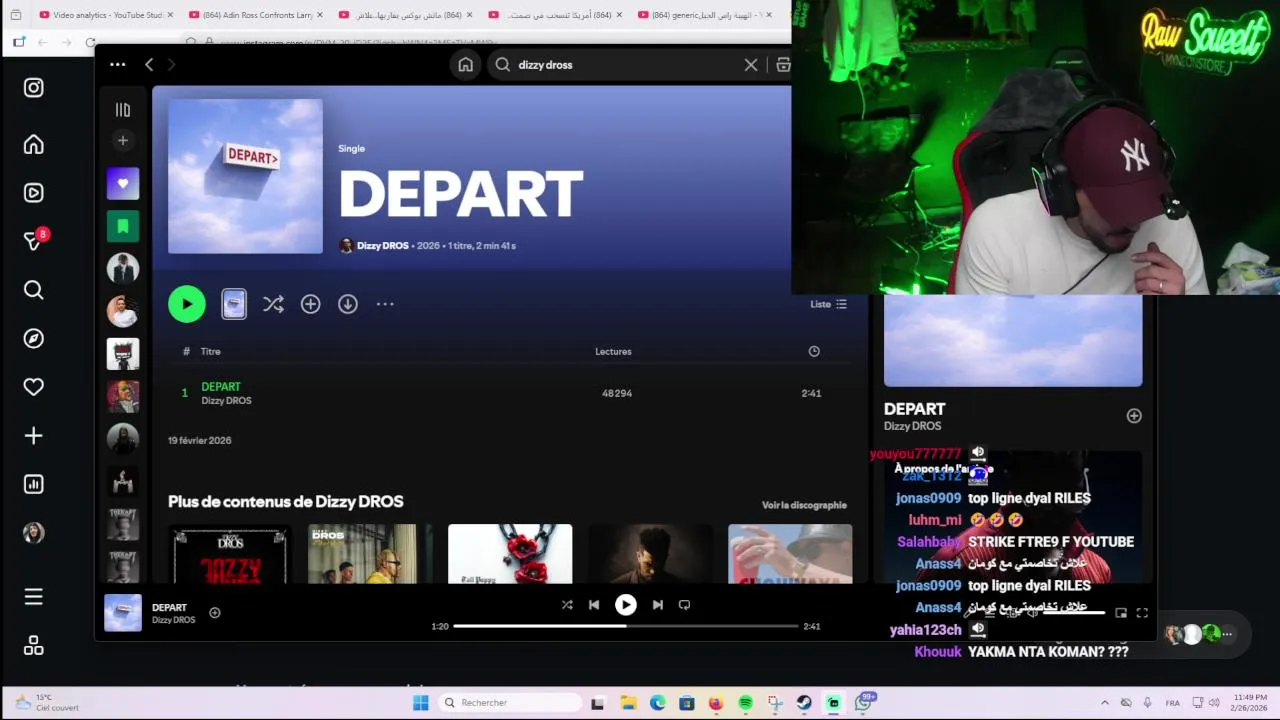
Task: Open Instagram notifications heart icon
Action: click(x=33, y=387)
